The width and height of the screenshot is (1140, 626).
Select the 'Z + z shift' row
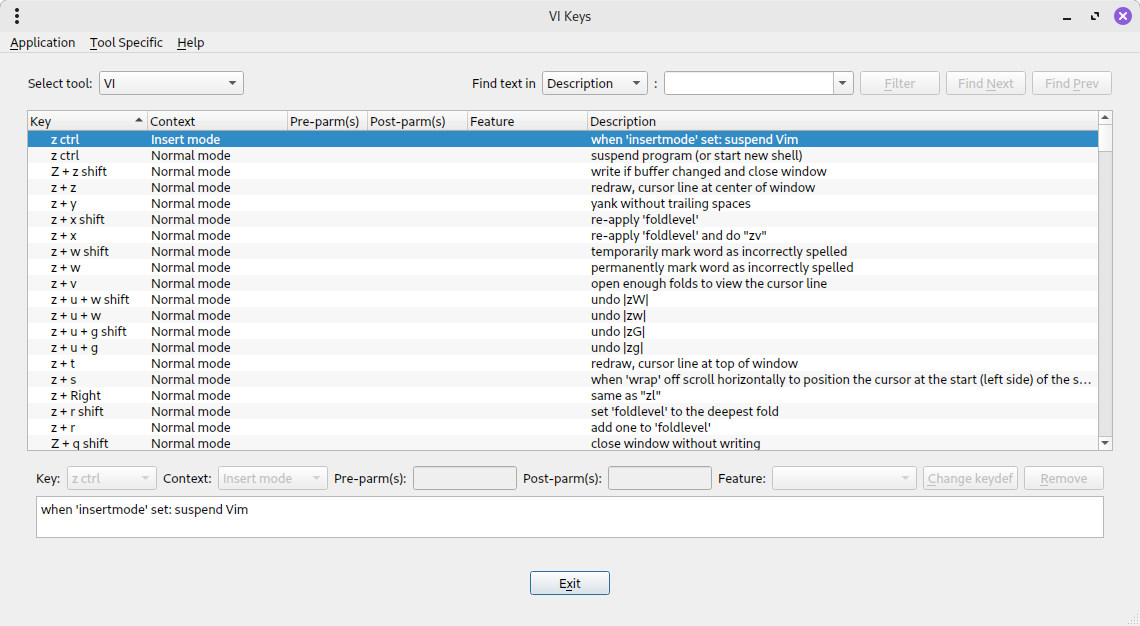click(x=563, y=171)
